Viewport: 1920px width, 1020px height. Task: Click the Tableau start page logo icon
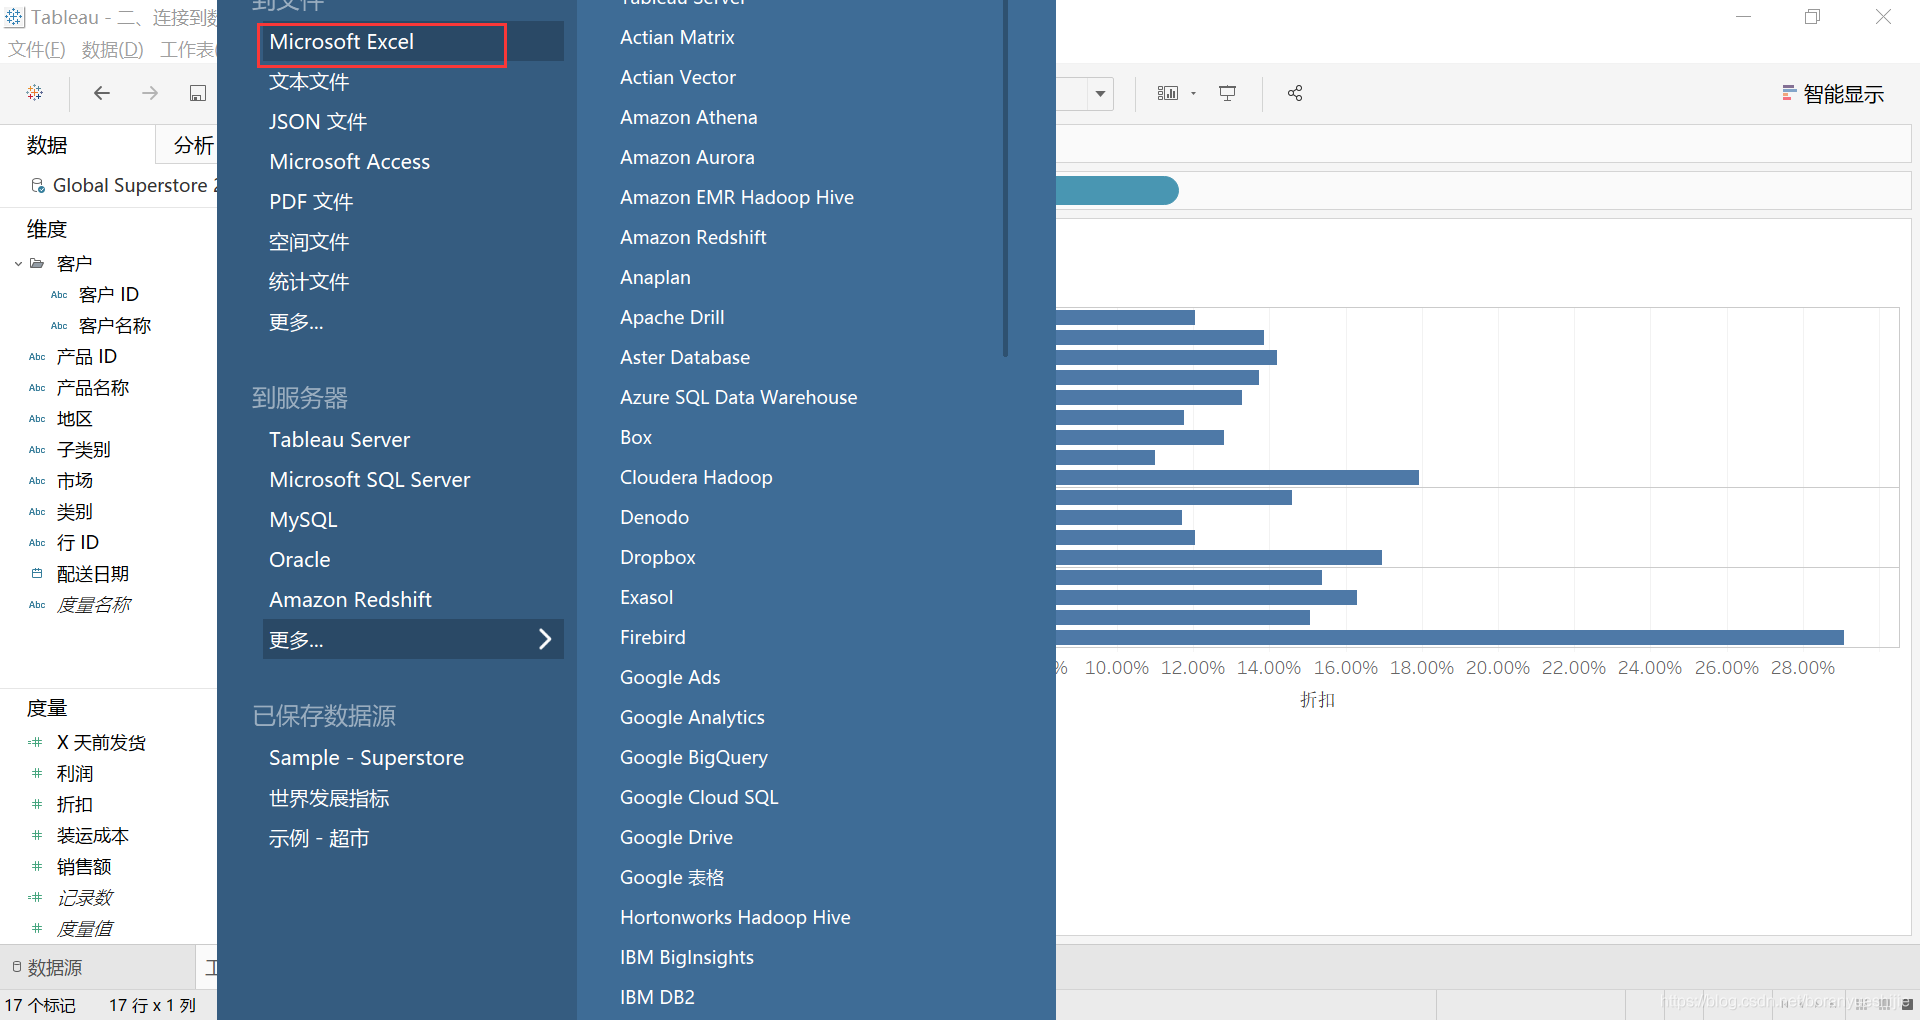point(35,93)
